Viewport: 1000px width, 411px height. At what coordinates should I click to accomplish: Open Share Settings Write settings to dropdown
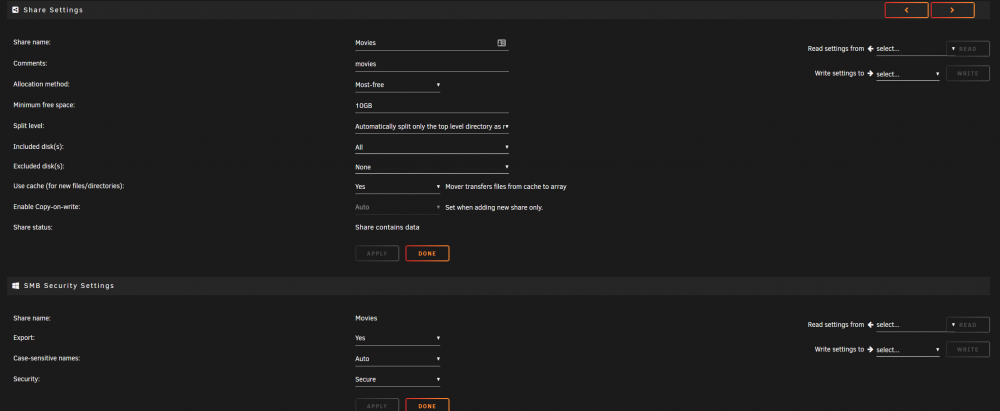click(x=908, y=74)
